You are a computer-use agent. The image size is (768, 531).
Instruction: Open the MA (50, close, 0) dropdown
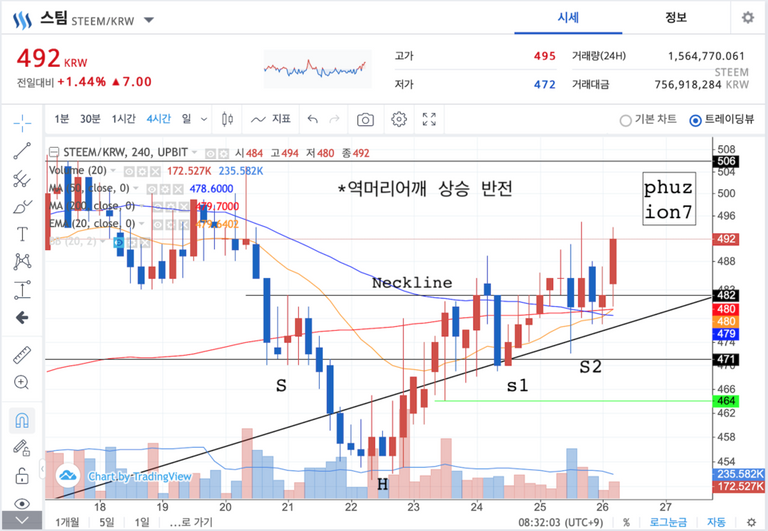[x=137, y=188]
